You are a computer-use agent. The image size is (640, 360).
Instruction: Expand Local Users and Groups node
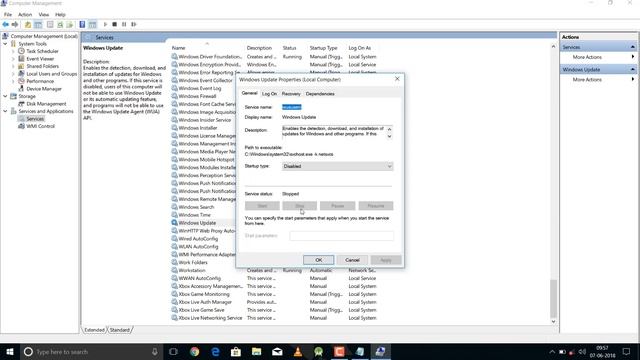13,74
